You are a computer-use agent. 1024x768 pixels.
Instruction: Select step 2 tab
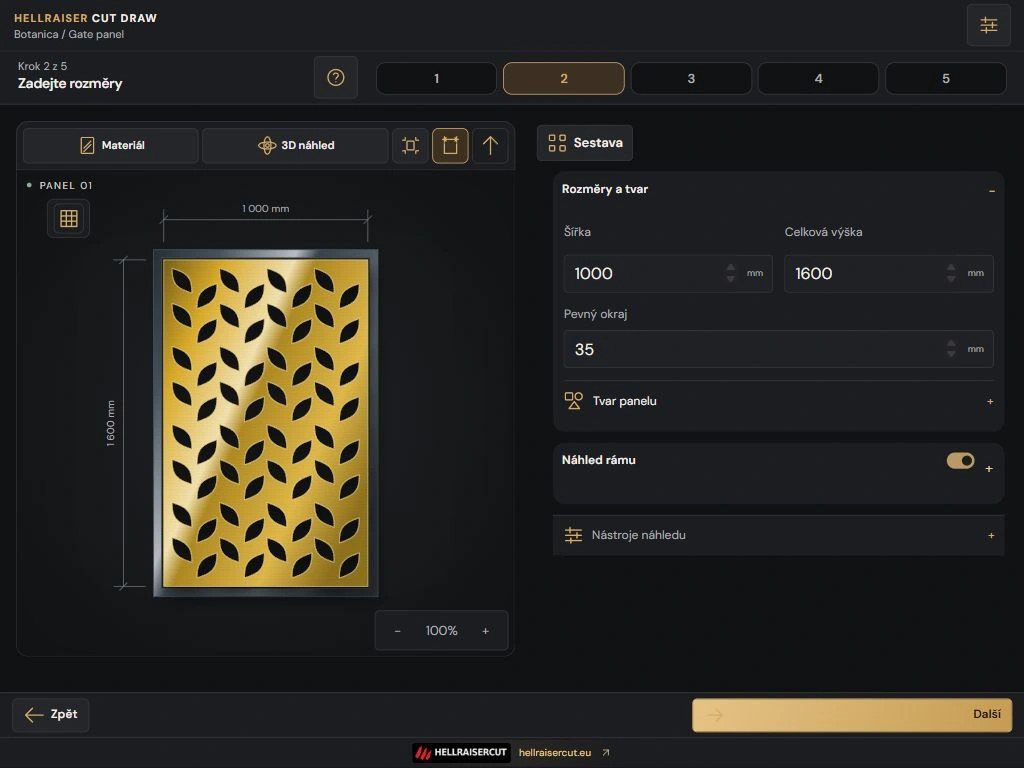(564, 78)
